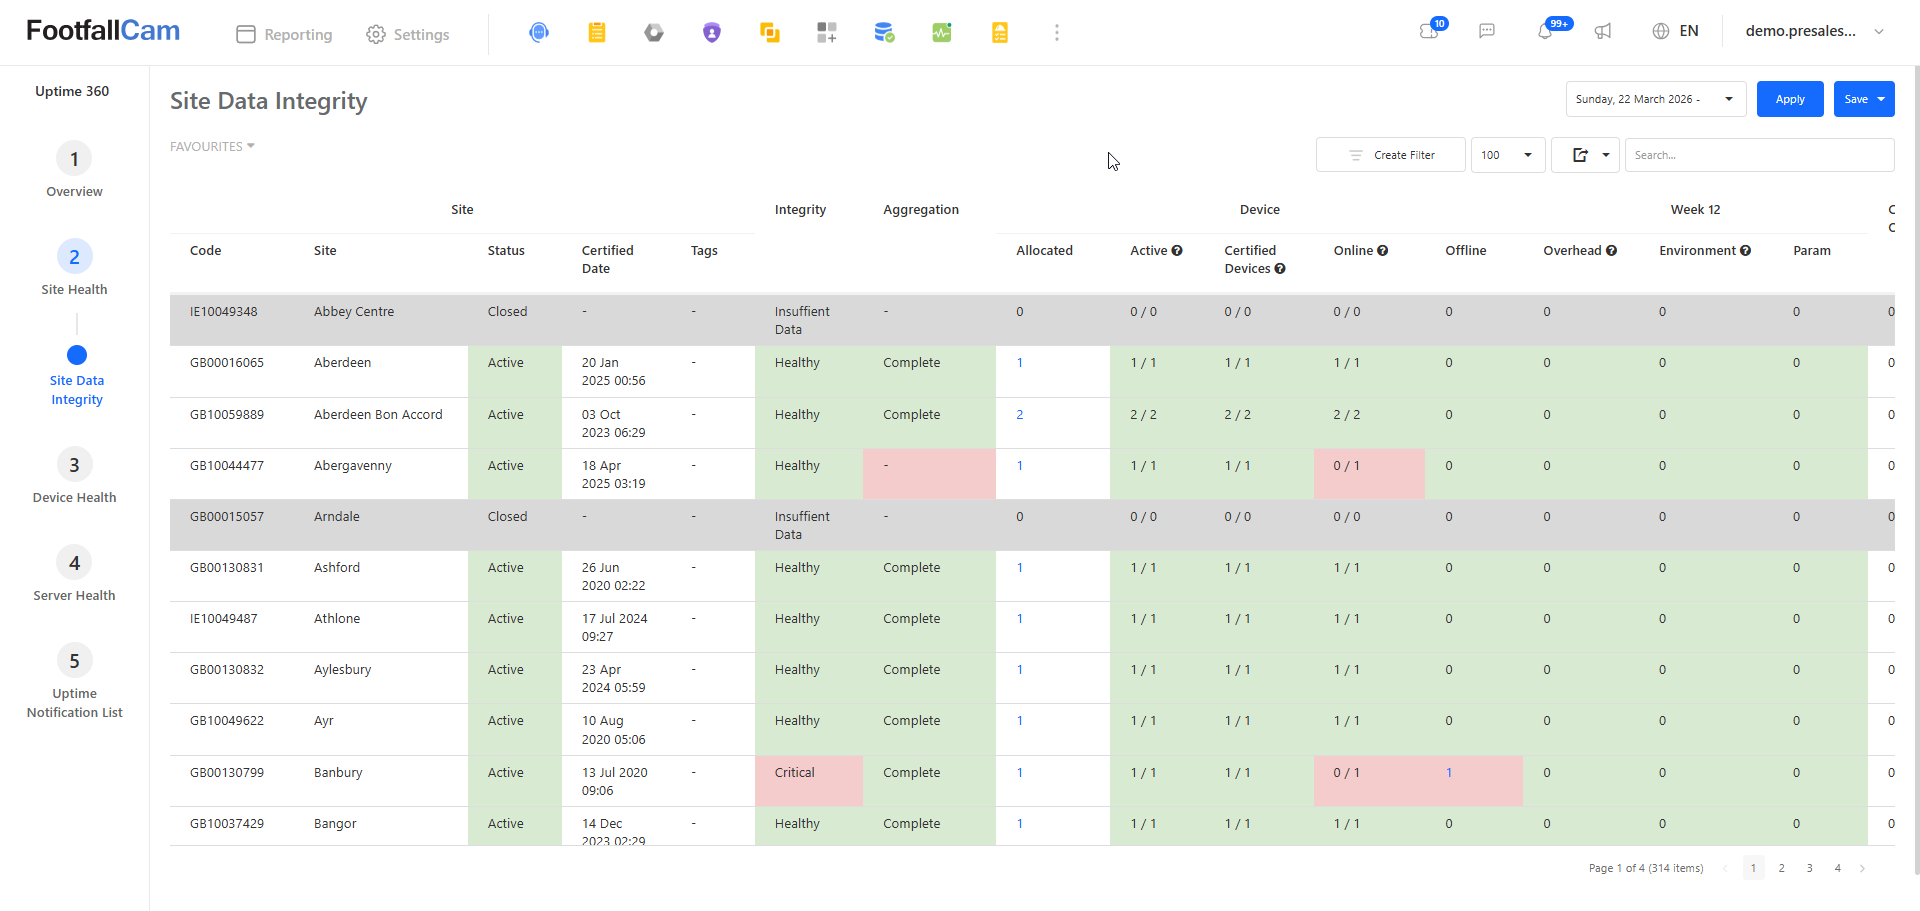1920x911 pixels.
Task: Click the Create Filter button
Action: click(1391, 155)
